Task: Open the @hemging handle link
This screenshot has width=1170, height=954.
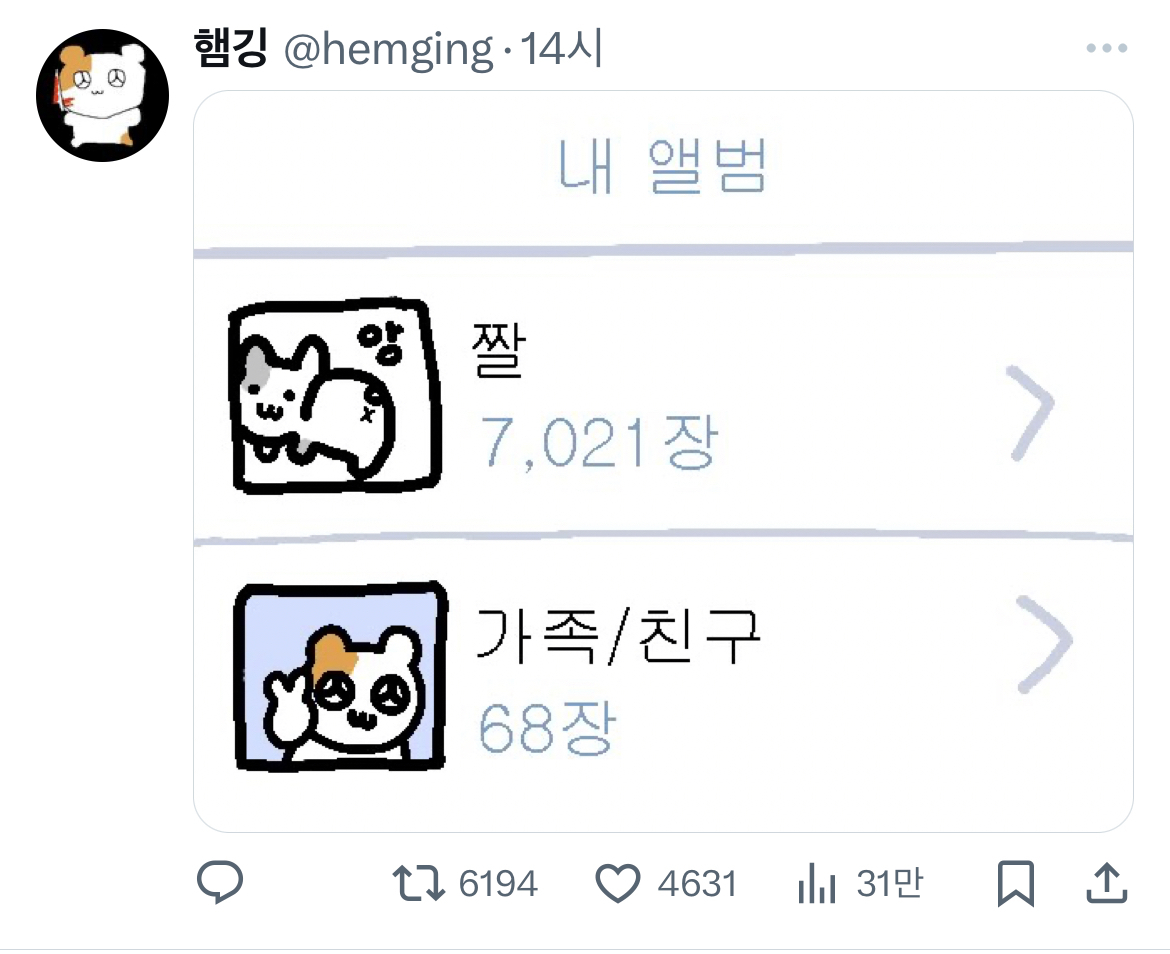Action: (x=389, y=51)
